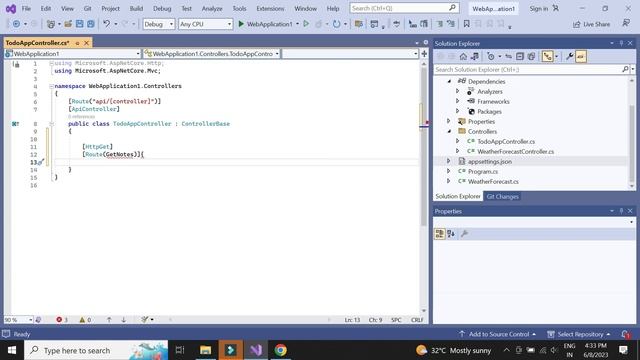Screen dimensions: 640x360
Task: Click the feedback person icon beside Live Share
Action: point(626,24)
